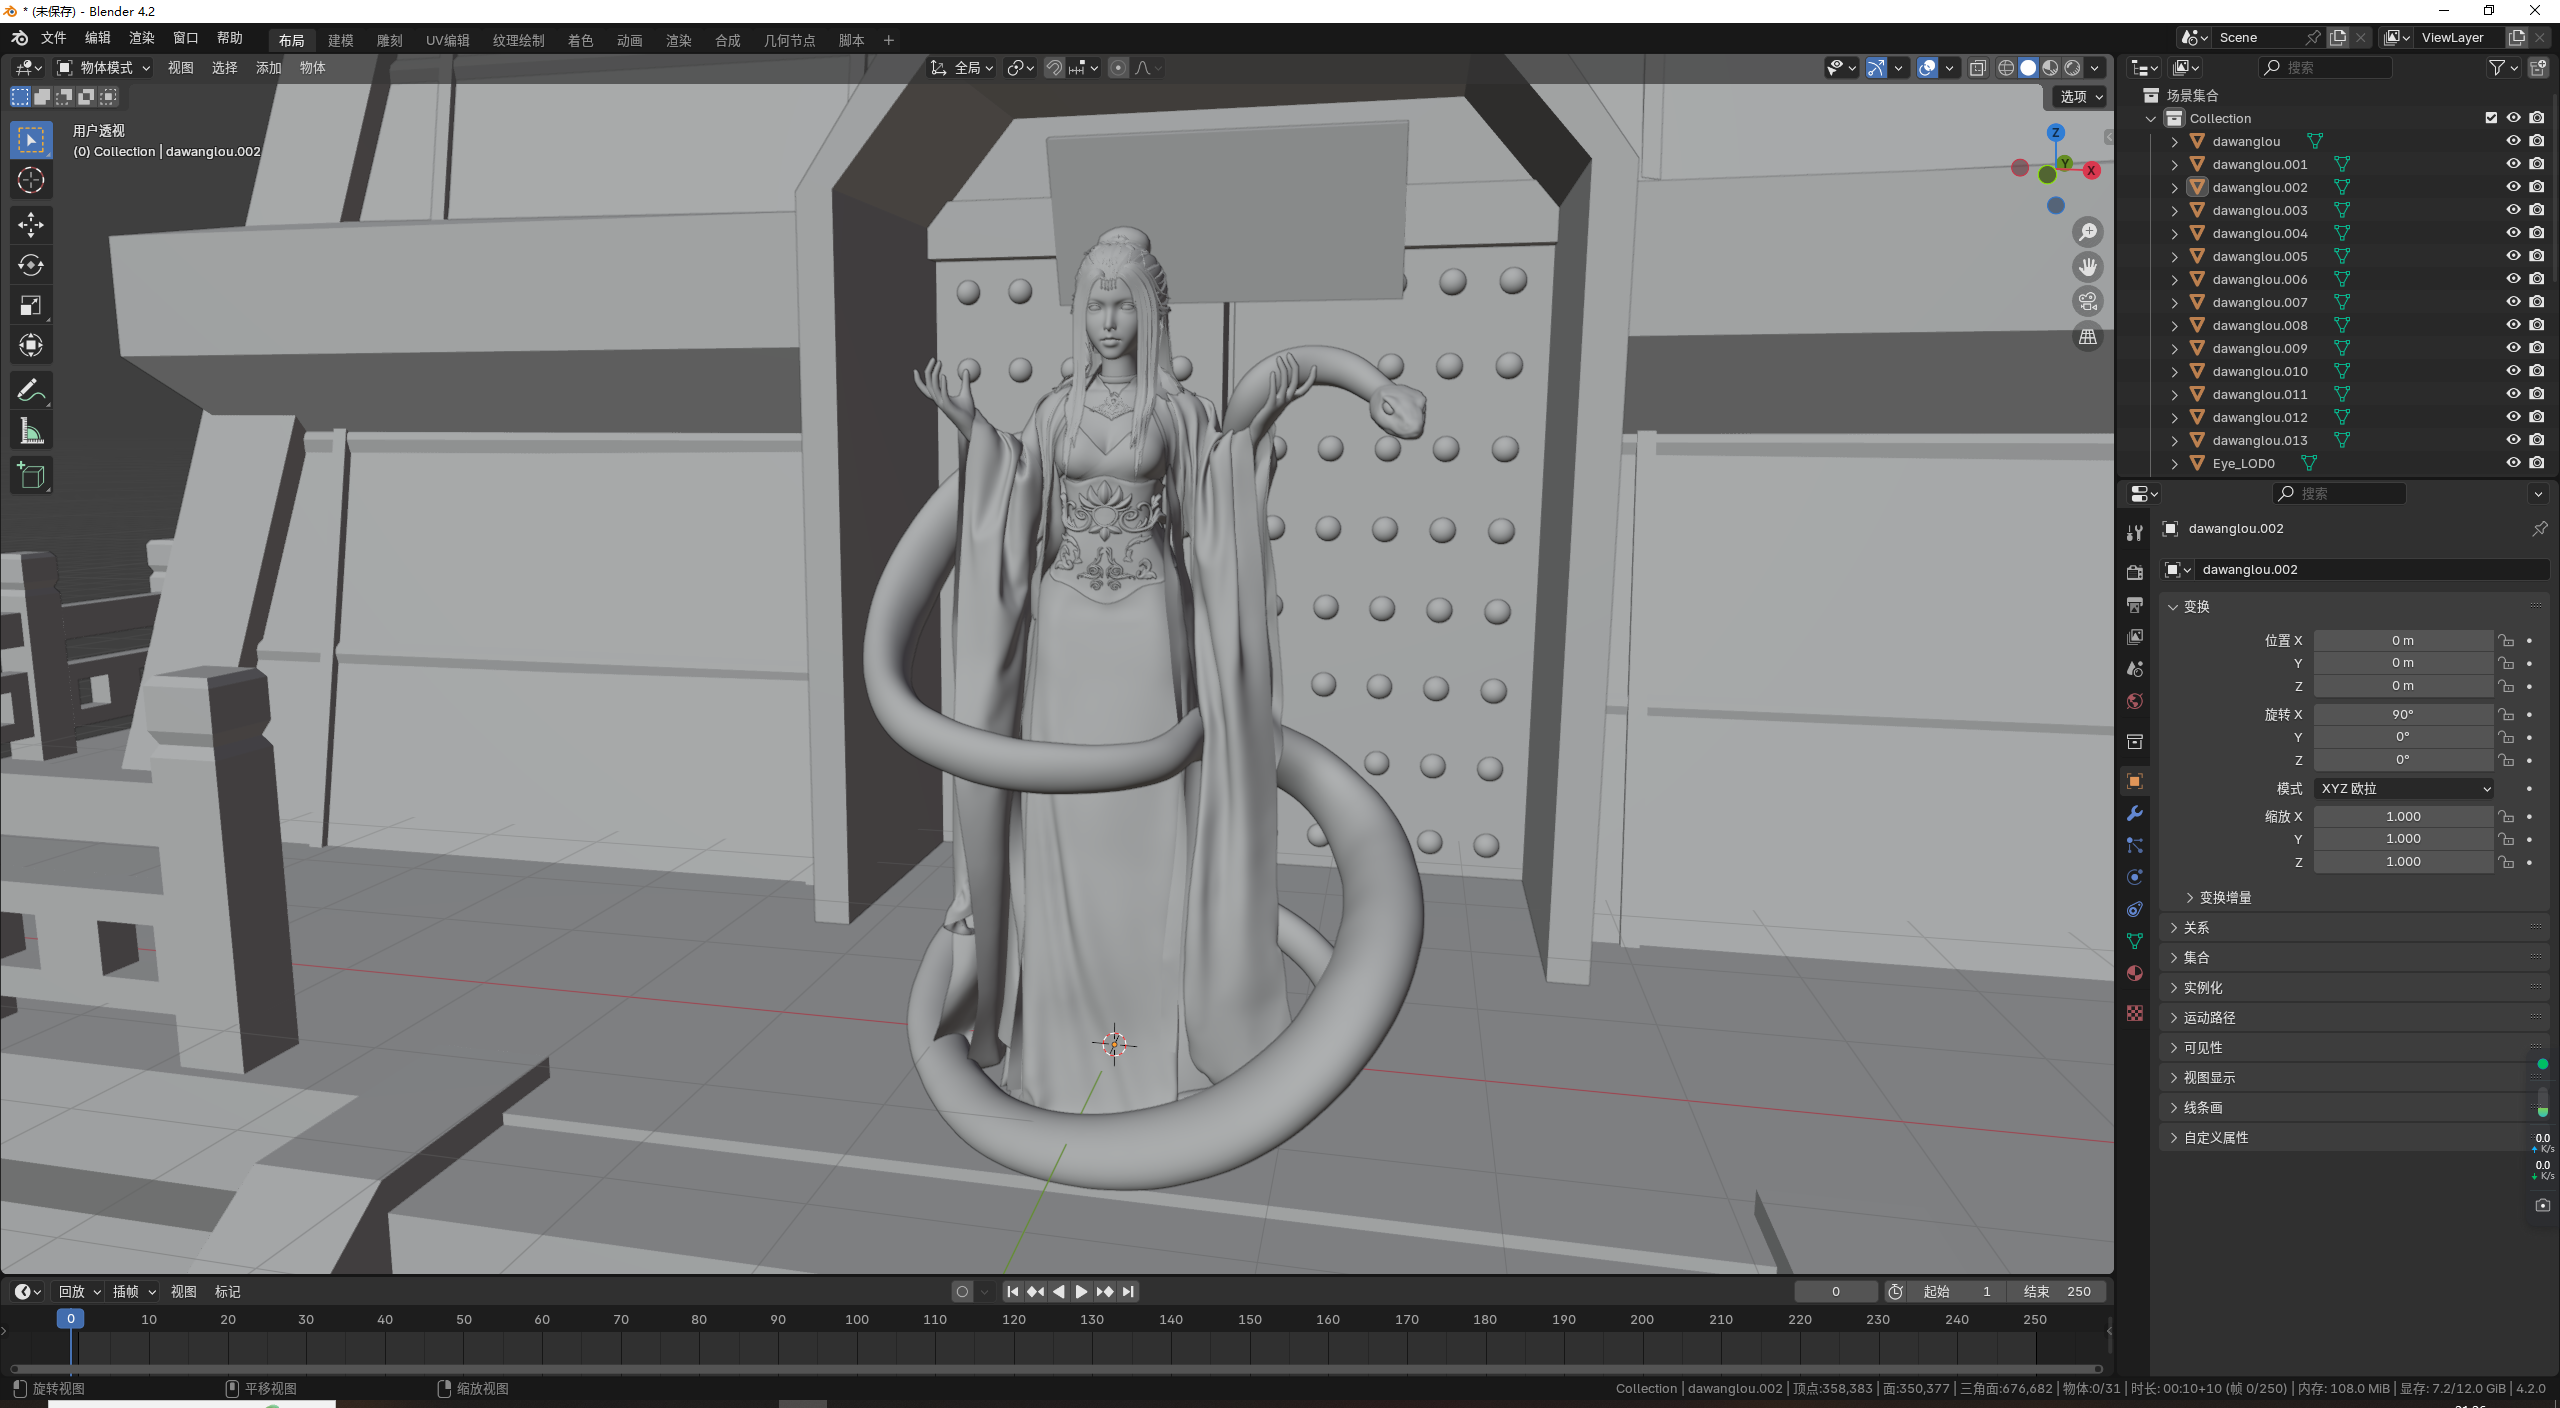The image size is (2560, 1408).
Task: Select the Move tool in toolbar
Action: click(31, 224)
